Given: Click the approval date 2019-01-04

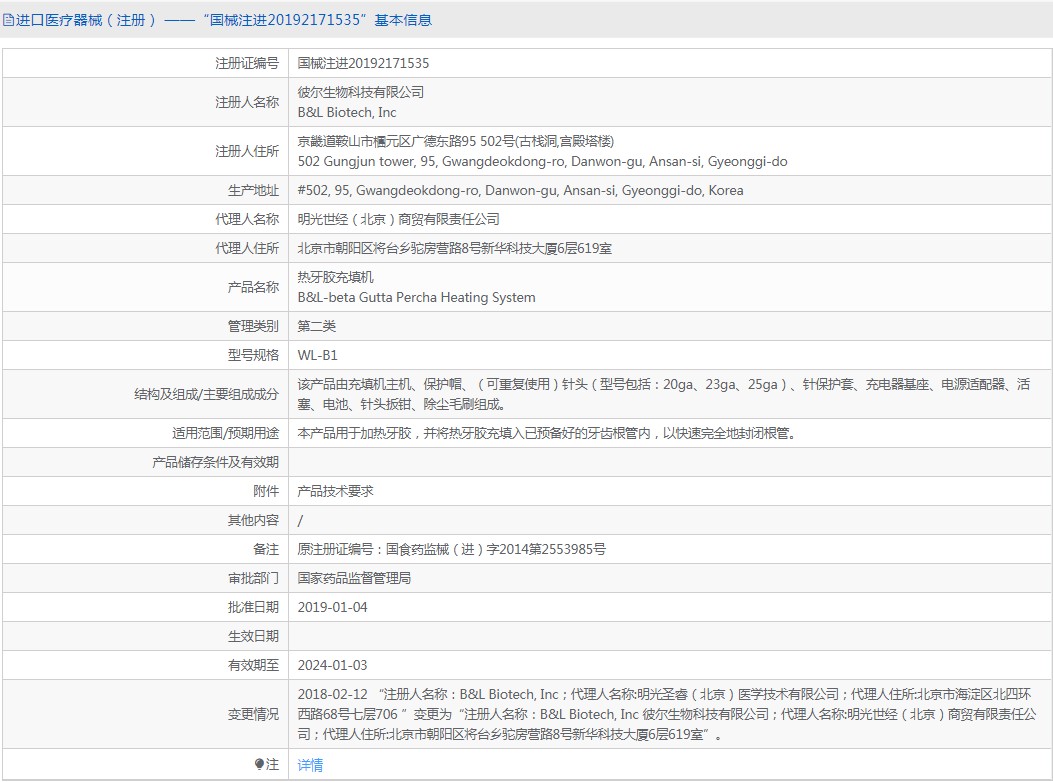Looking at the screenshot, I should point(332,607).
